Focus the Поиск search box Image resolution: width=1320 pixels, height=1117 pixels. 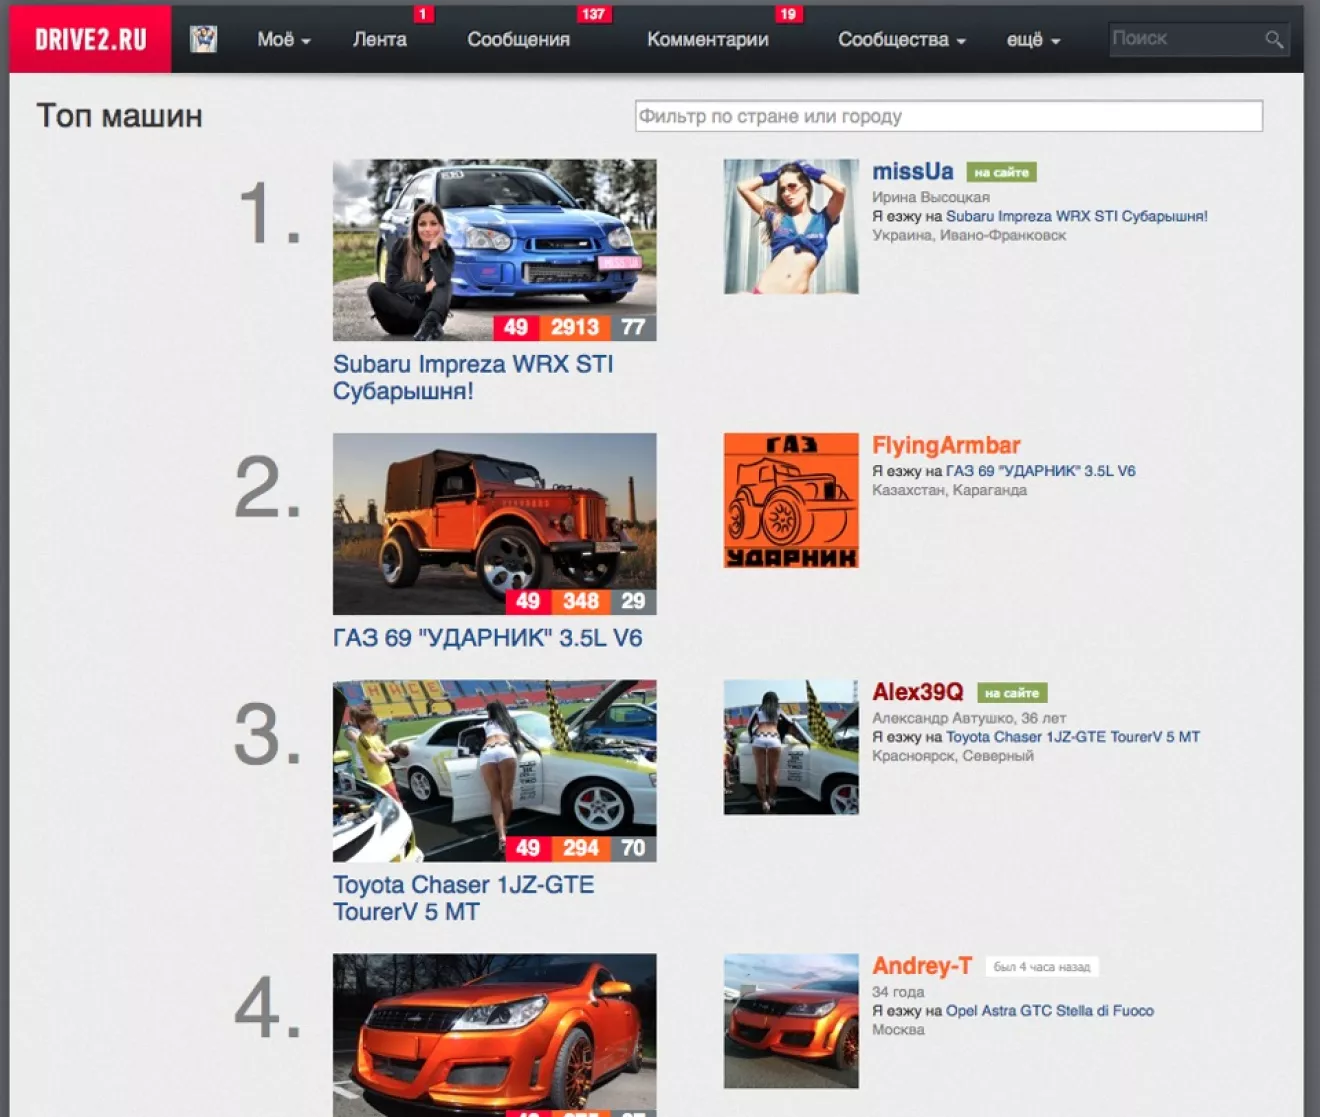point(1185,39)
